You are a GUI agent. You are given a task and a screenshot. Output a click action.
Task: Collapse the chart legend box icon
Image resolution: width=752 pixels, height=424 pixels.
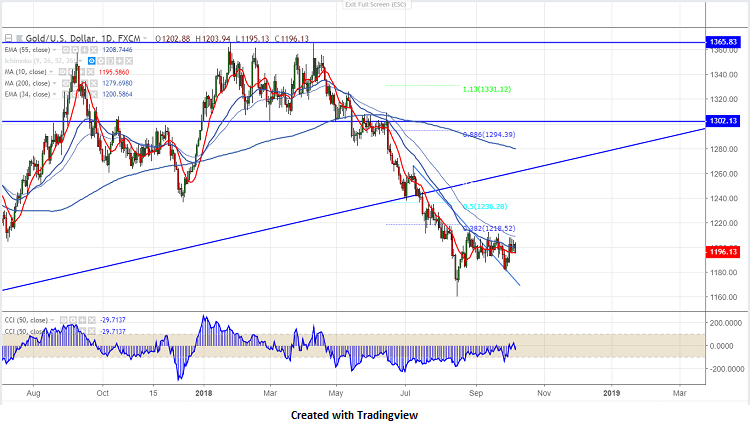coord(9,38)
